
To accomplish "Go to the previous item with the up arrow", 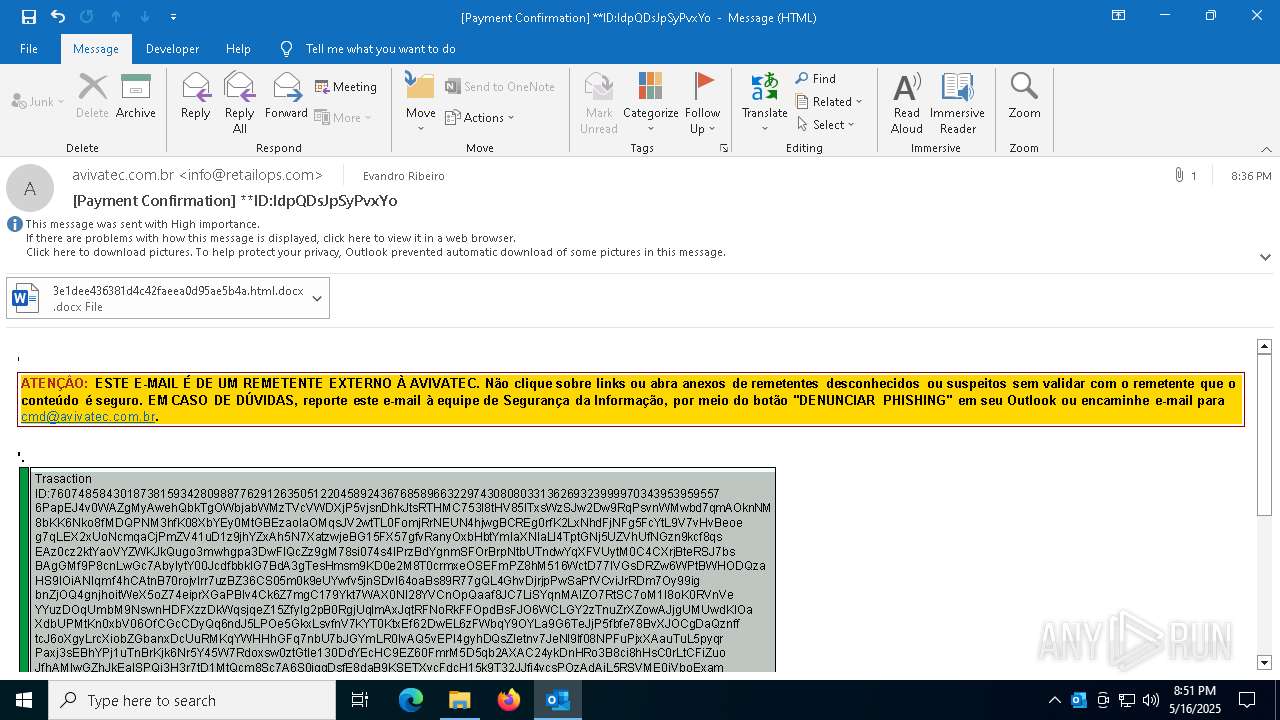I will coord(116,17).
